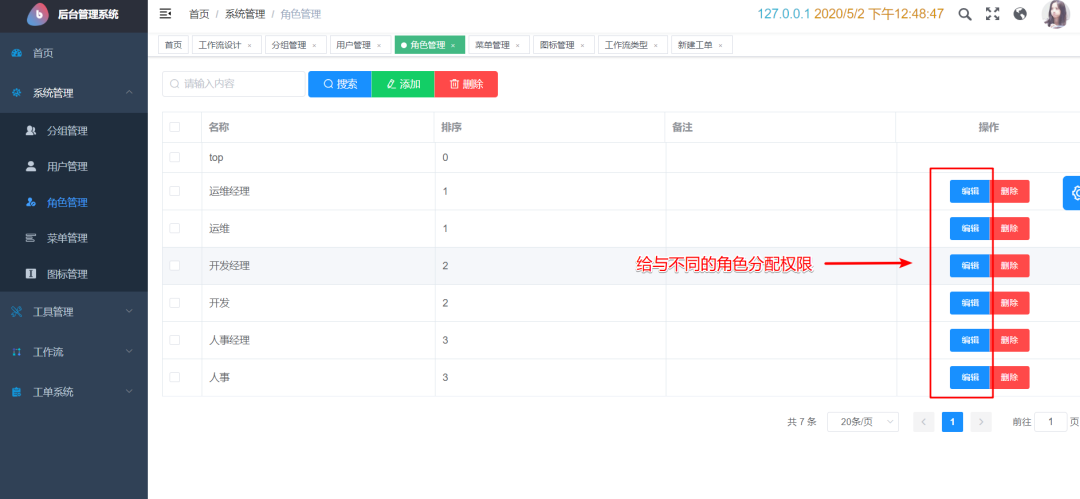Screen dimensions: 1080x499
Task: Close the 分组管理 tab
Action: pos(315,45)
